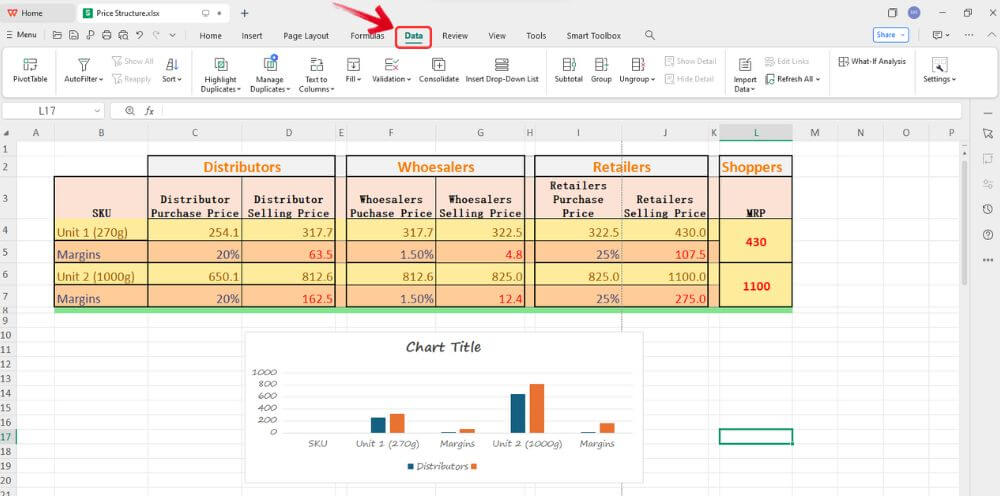Open the Smart Toolbox tab
This screenshot has width=1000, height=496.
coord(594,36)
